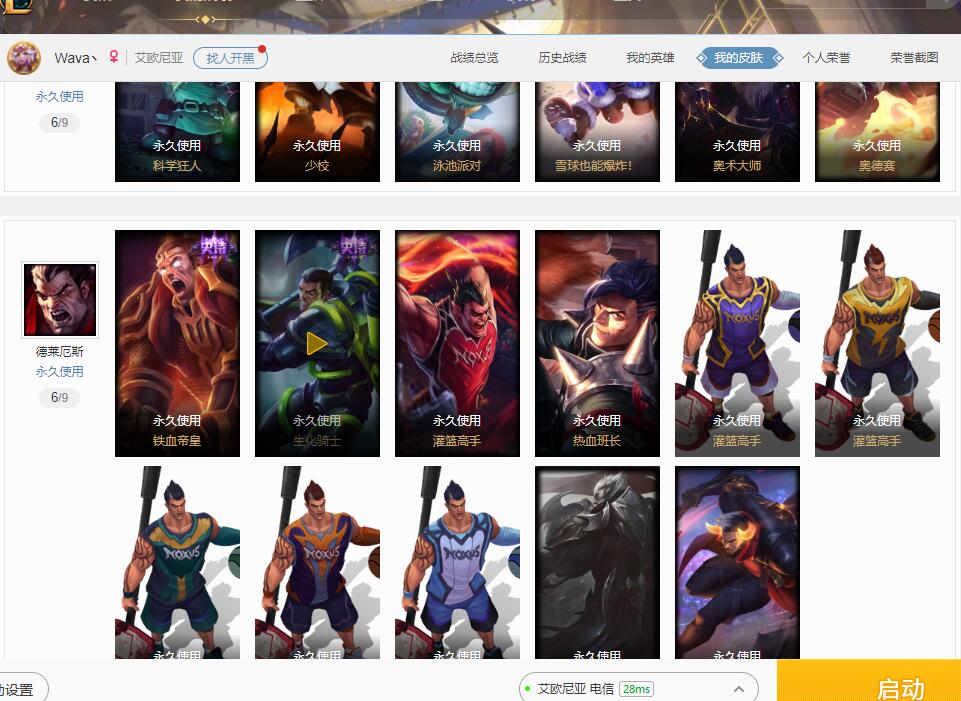
Task: Click the 史诗 badge on 铁血帝皇
Action: 214,247
